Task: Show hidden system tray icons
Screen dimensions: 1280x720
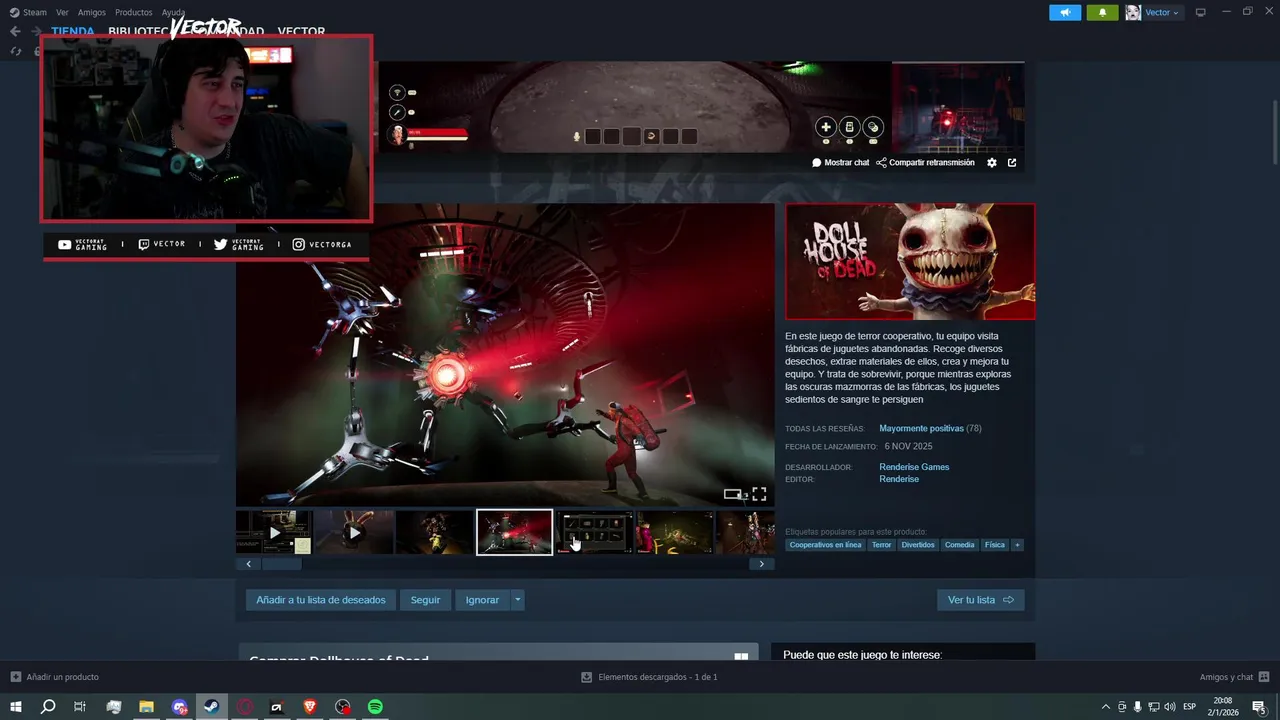Action: (x=1105, y=707)
